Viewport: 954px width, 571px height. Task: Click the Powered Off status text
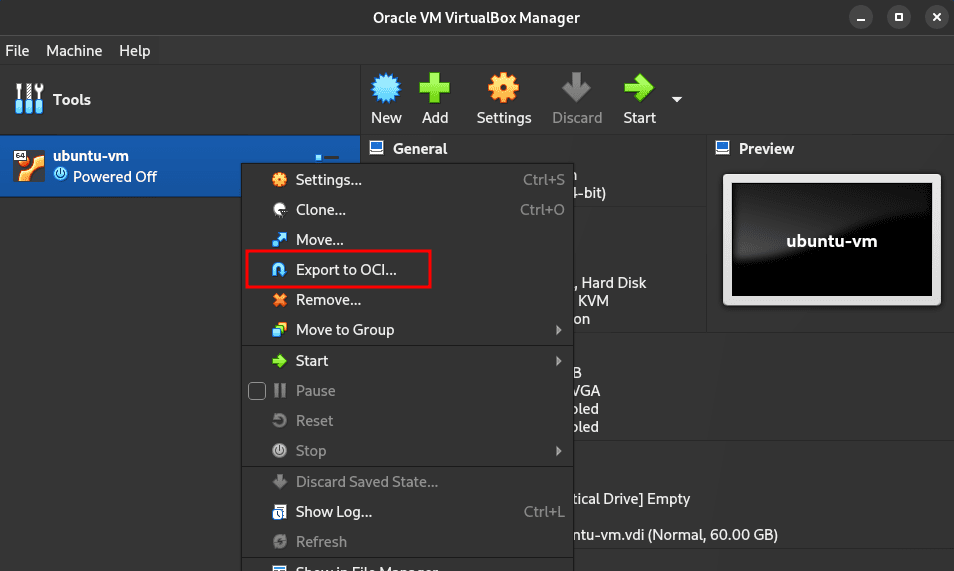pos(115,177)
